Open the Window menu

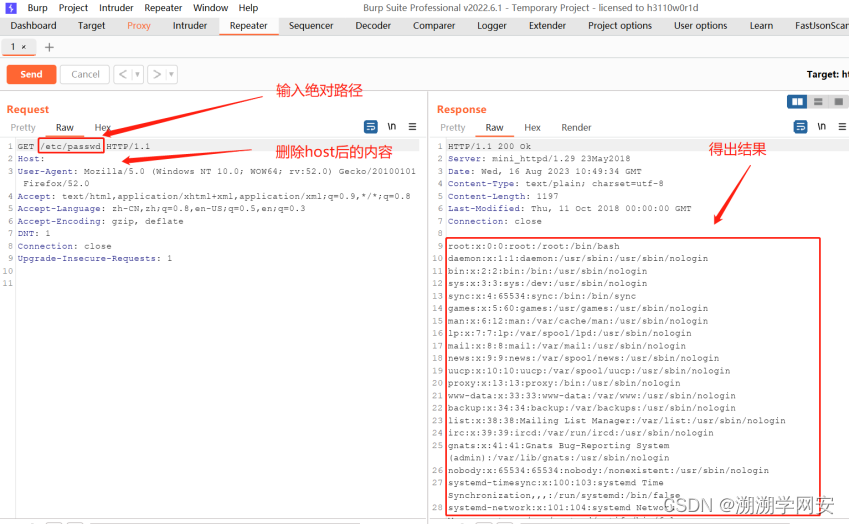pos(210,8)
